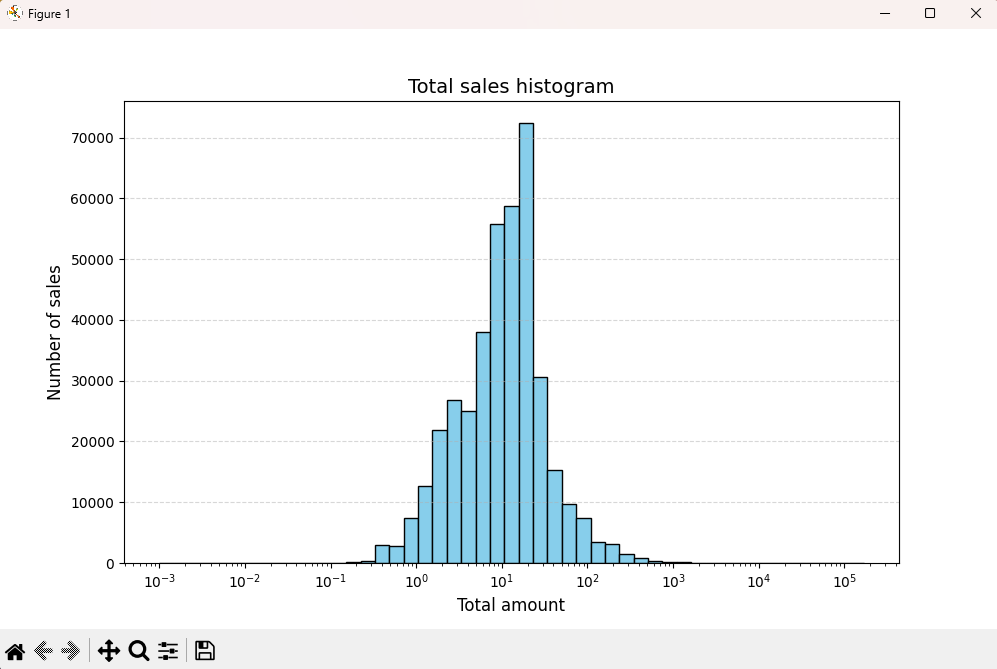The image size is (997, 669).
Task: Click the 70000 y-axis tick label
Action: 92,139
